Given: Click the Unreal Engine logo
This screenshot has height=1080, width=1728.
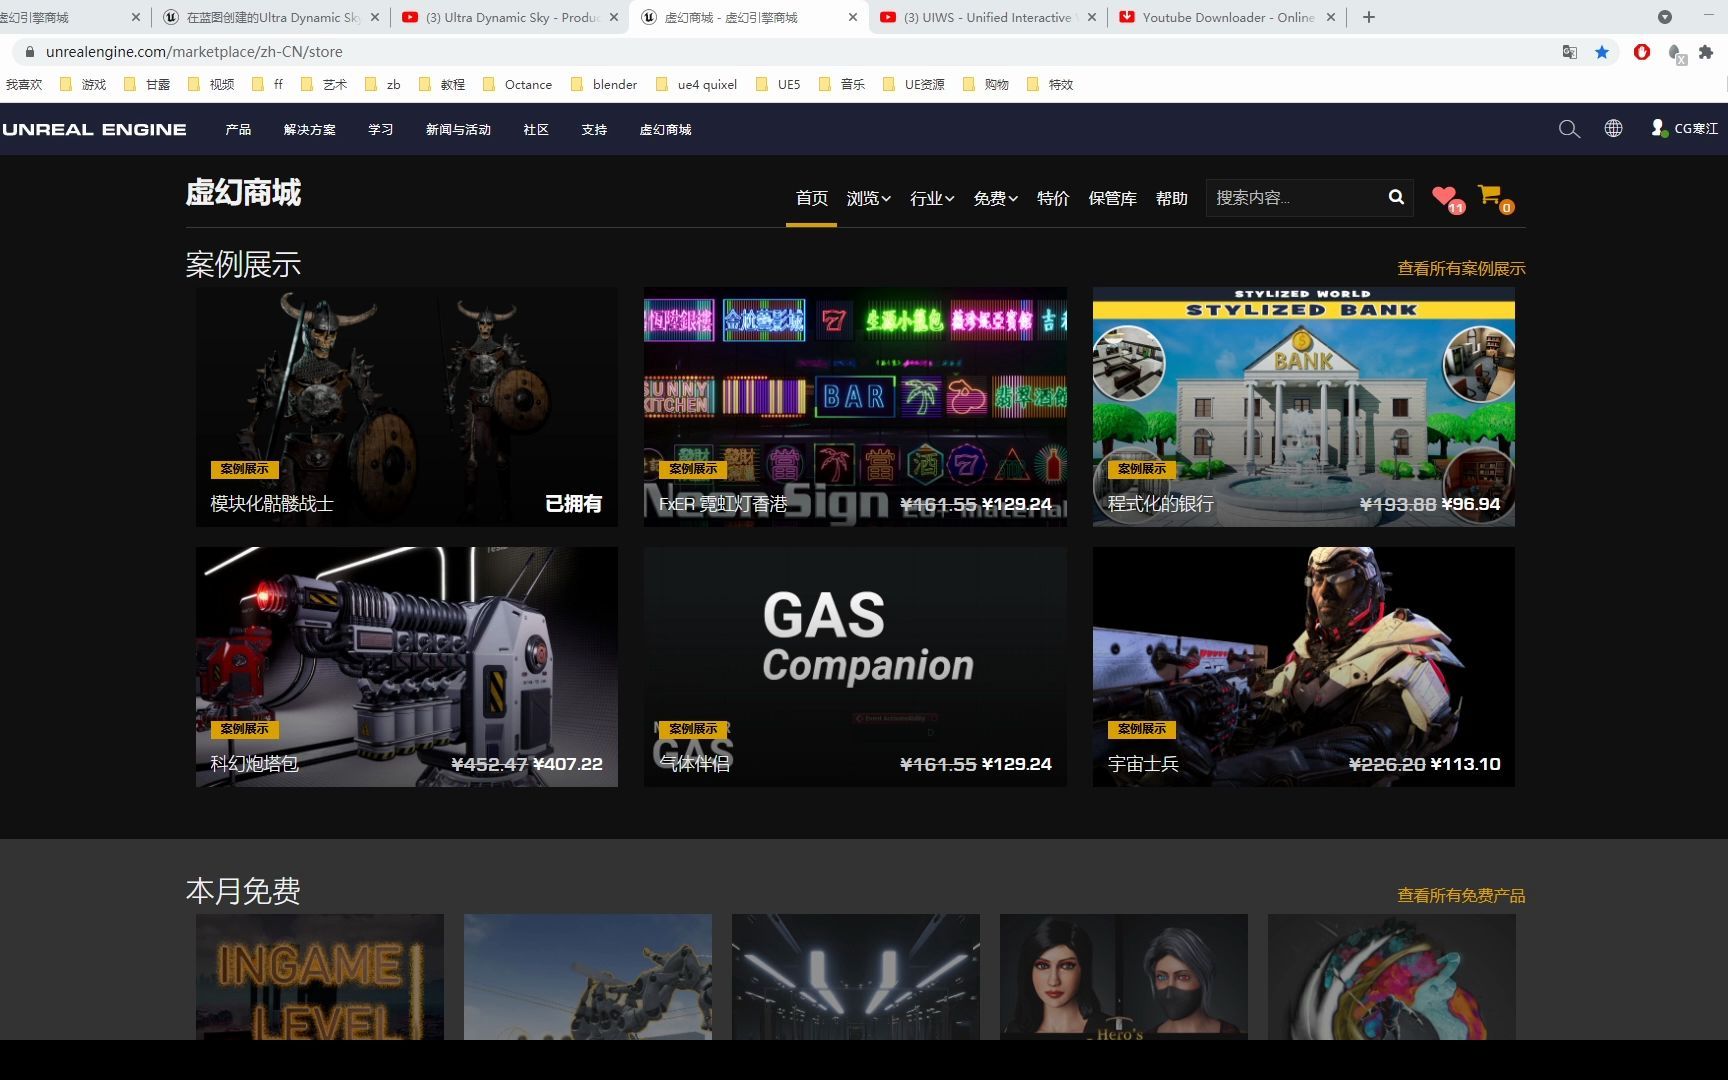Looking at the screenshot, I should click(x=94, y=129).
